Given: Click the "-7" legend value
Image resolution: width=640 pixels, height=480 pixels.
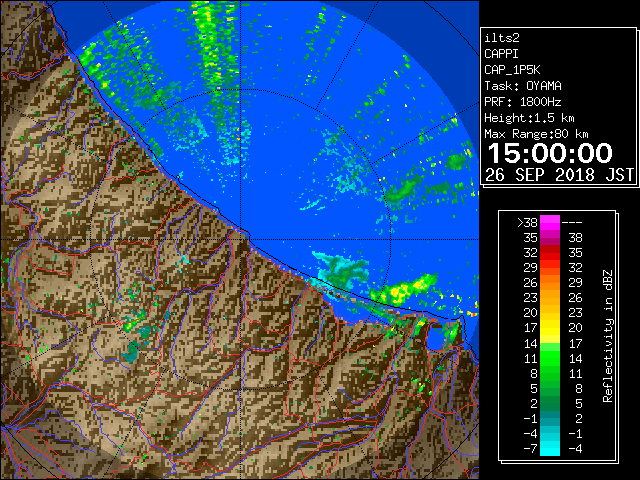Looking at the screenshot, I should (x=530, y=449).
